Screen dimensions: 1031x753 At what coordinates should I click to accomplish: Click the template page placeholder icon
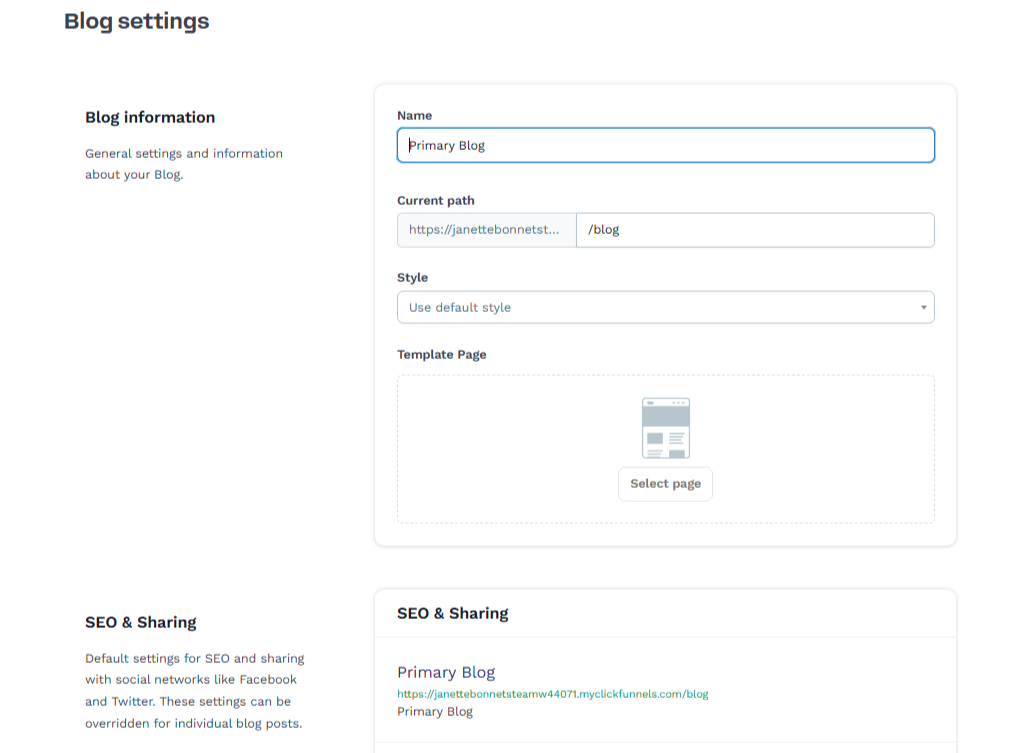click(x=665, y=428)
